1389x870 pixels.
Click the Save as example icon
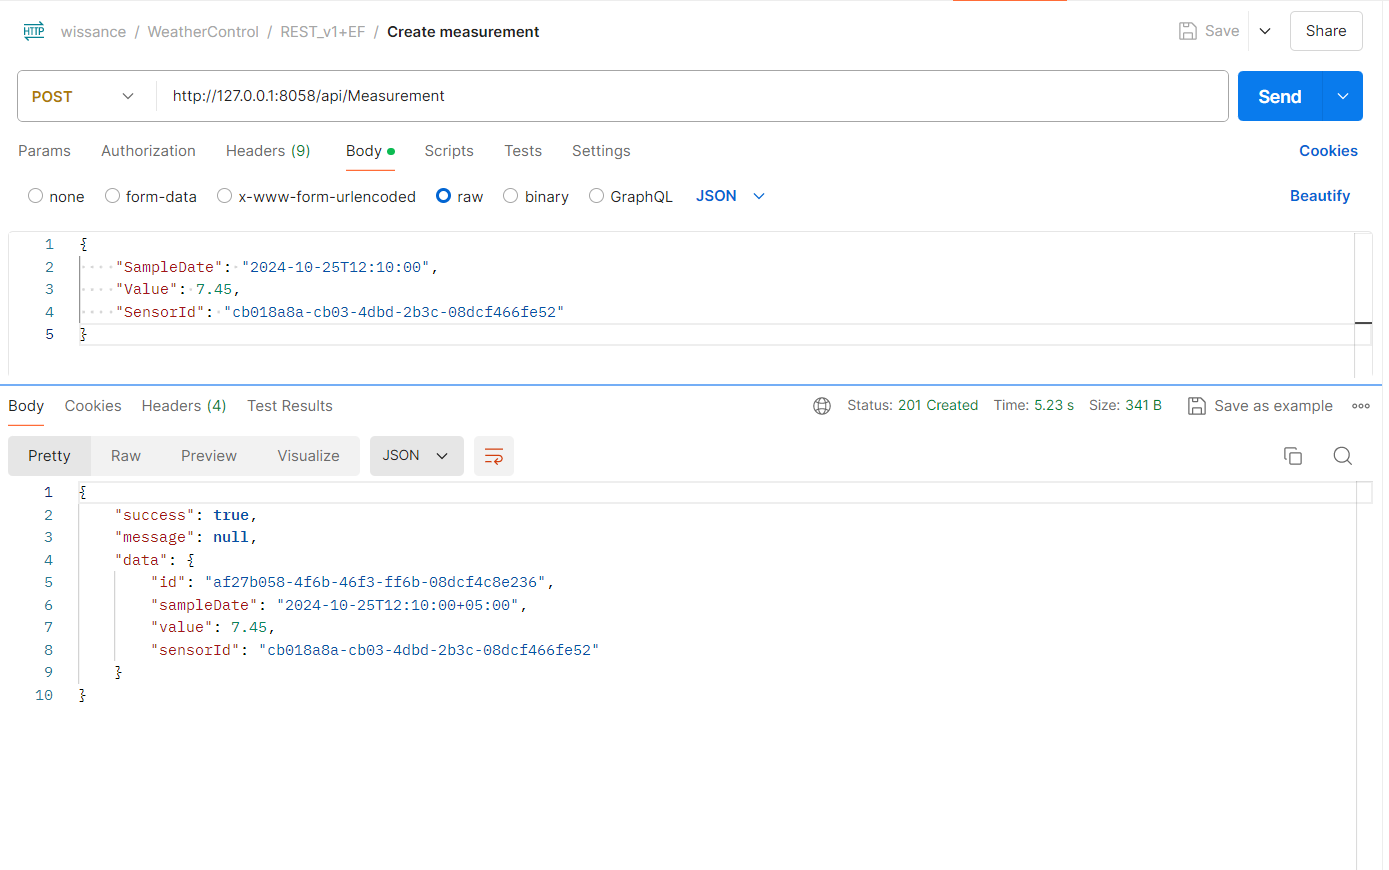[1197, 405]
